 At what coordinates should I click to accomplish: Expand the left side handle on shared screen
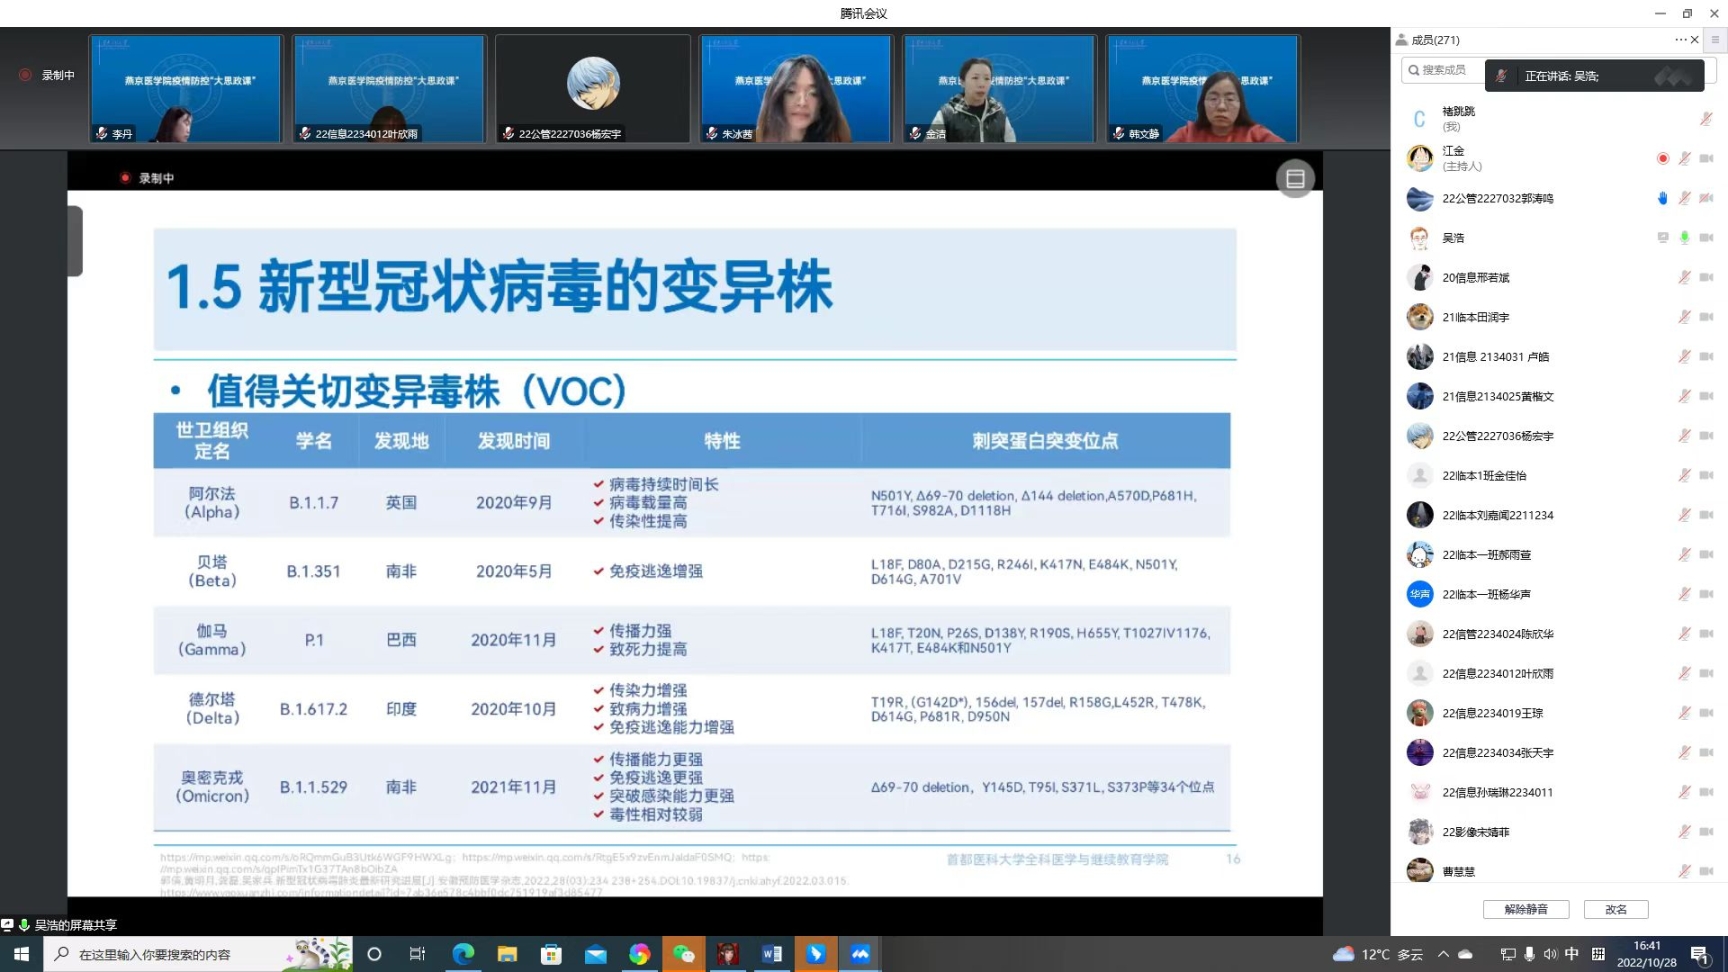[x=75, y=241]
